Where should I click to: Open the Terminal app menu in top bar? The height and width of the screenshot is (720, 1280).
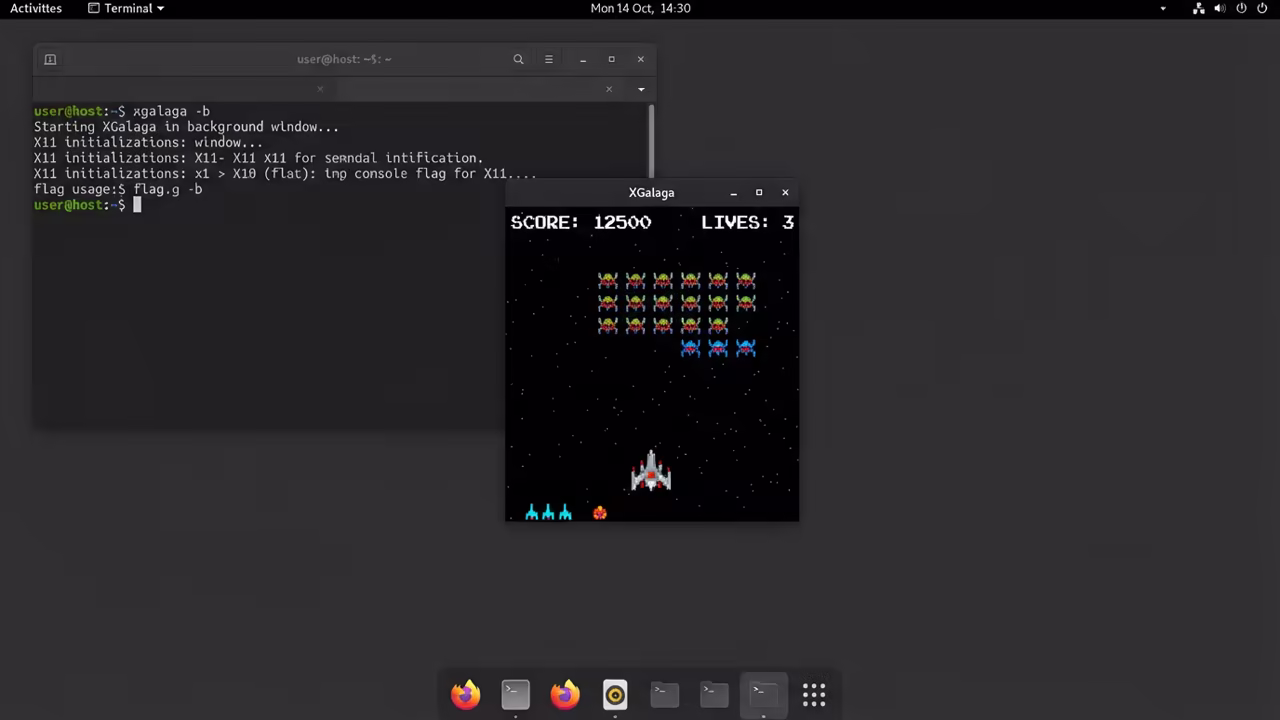[x=126, y=8]
